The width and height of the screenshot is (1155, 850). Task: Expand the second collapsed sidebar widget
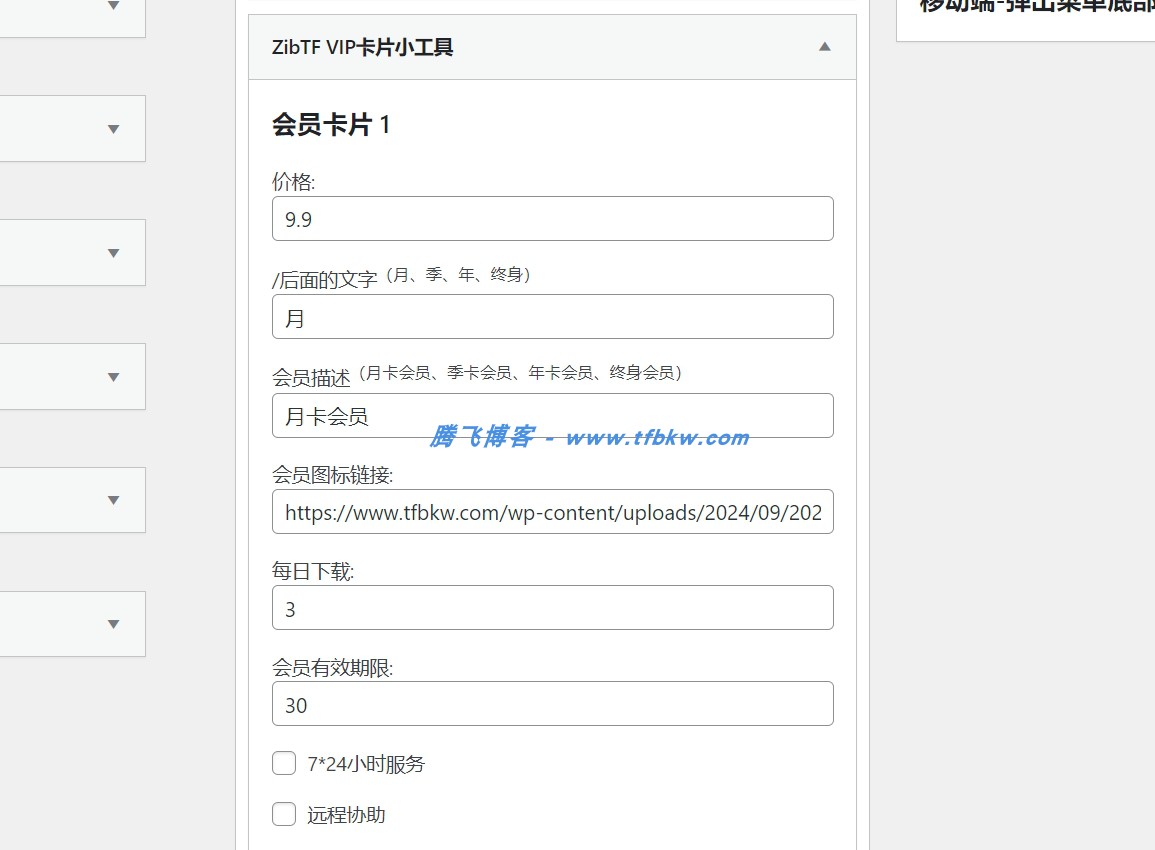pos(113,128)
